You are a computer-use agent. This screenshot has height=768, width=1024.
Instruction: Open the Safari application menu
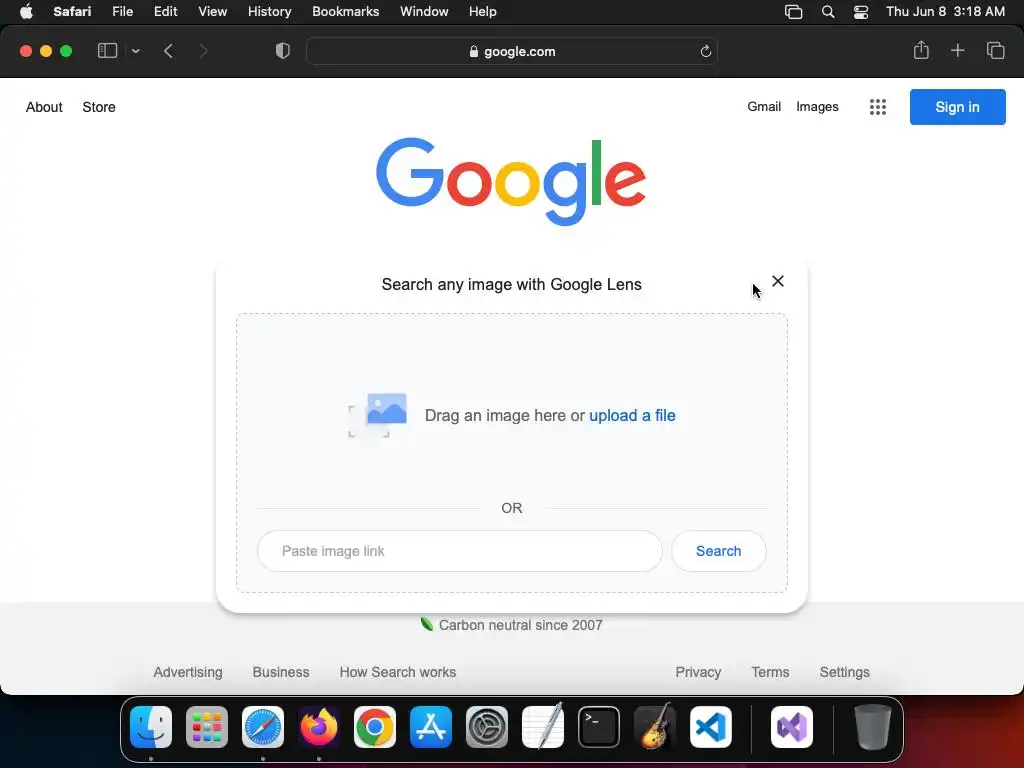click(x=72, y=12)
